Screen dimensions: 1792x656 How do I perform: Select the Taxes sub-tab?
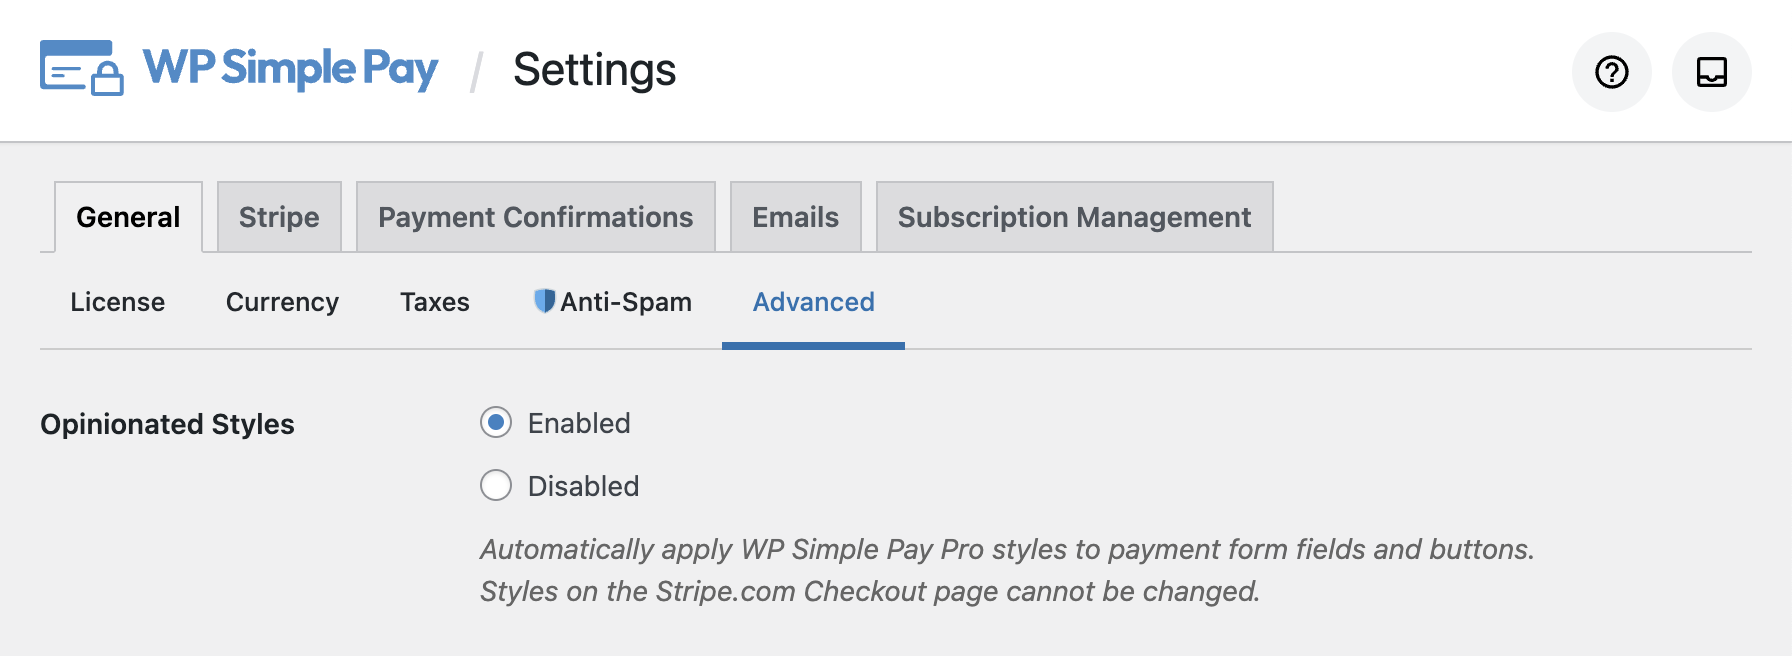[x=434, y=302]
